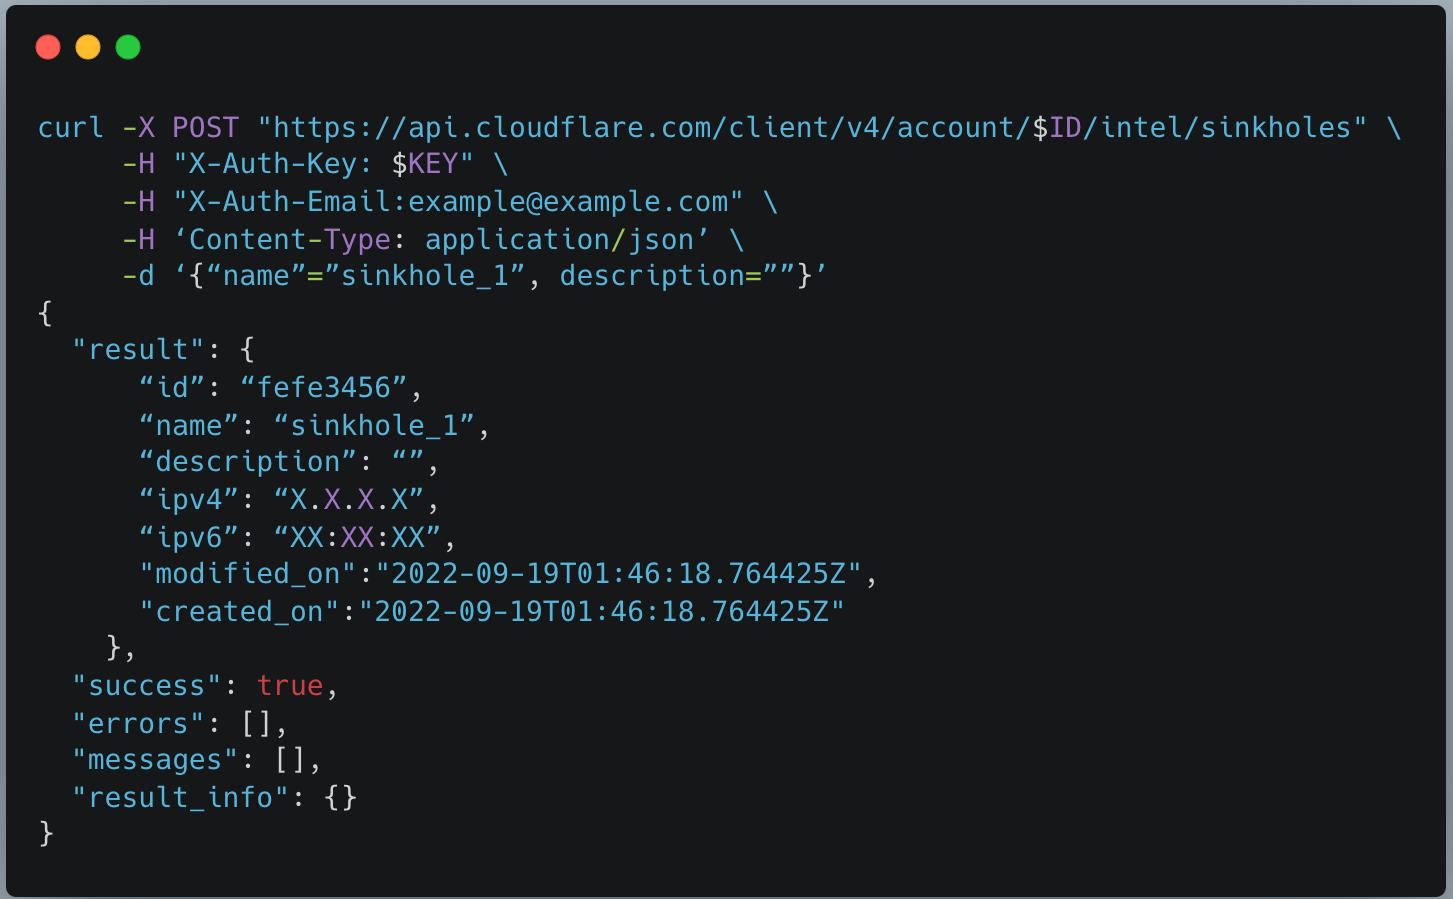Click the red true success value

point(290,686)
